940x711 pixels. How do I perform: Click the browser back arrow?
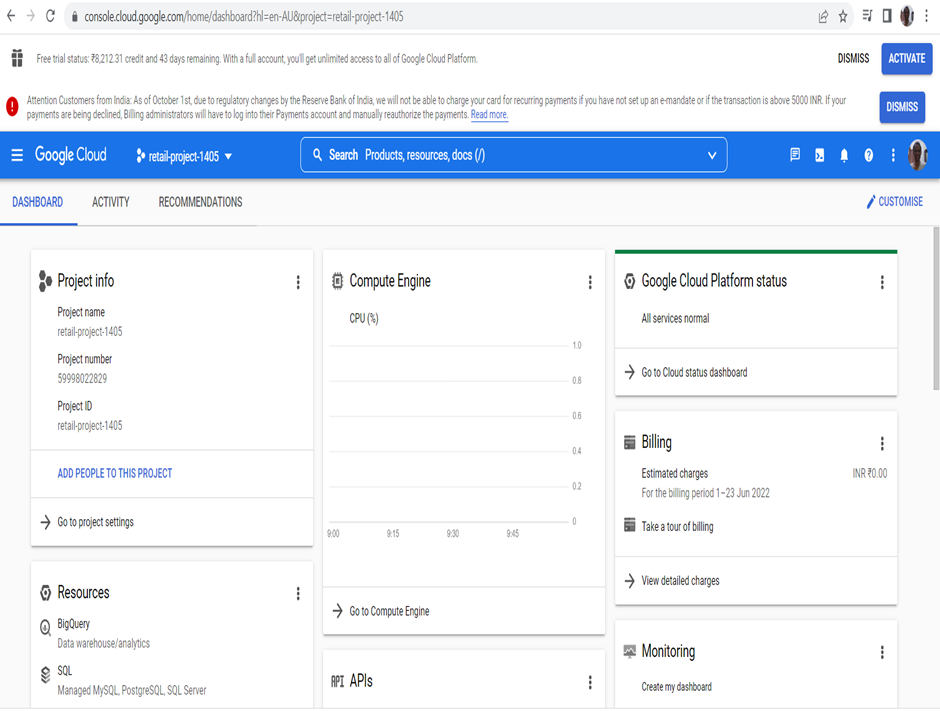[11, 16]
